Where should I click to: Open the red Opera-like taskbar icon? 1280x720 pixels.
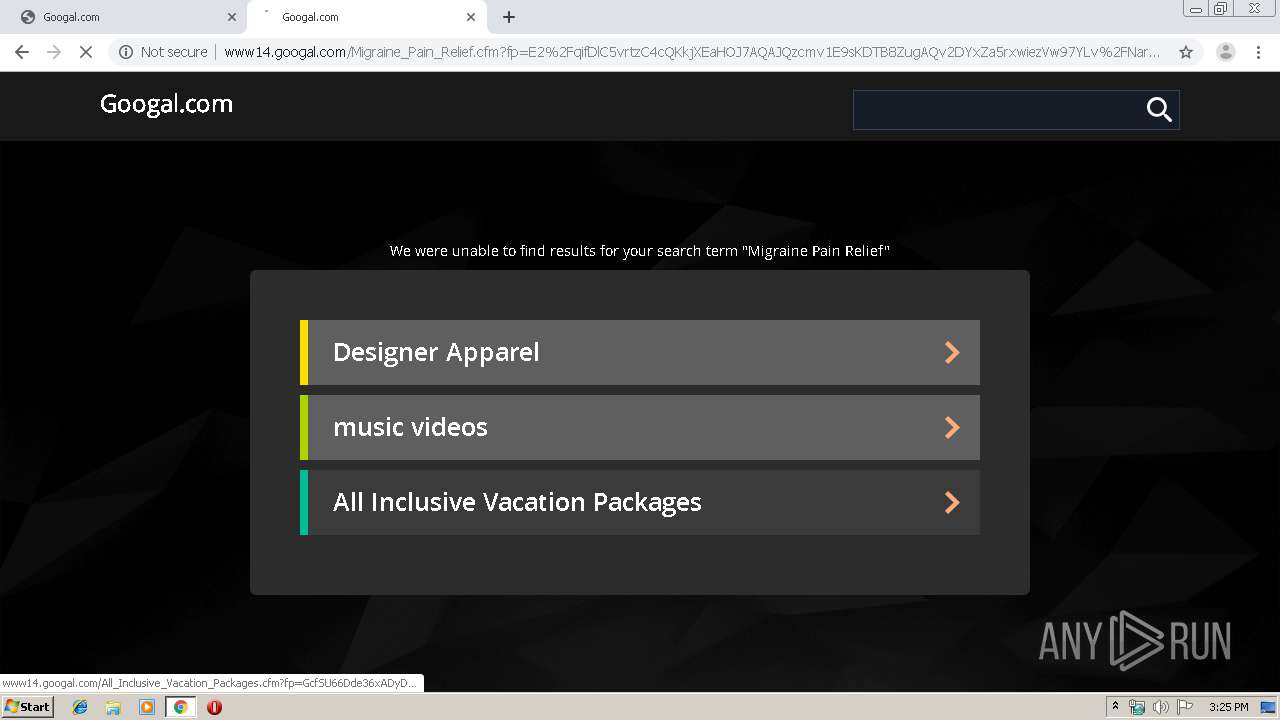tap(214, 707)
